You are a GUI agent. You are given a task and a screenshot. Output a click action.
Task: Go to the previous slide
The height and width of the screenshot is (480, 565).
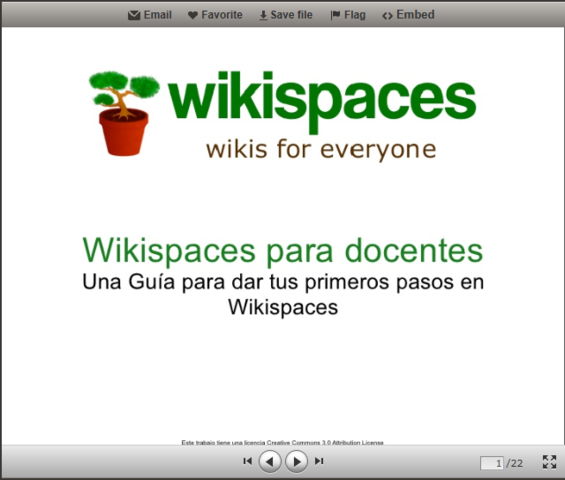(270, 461)
